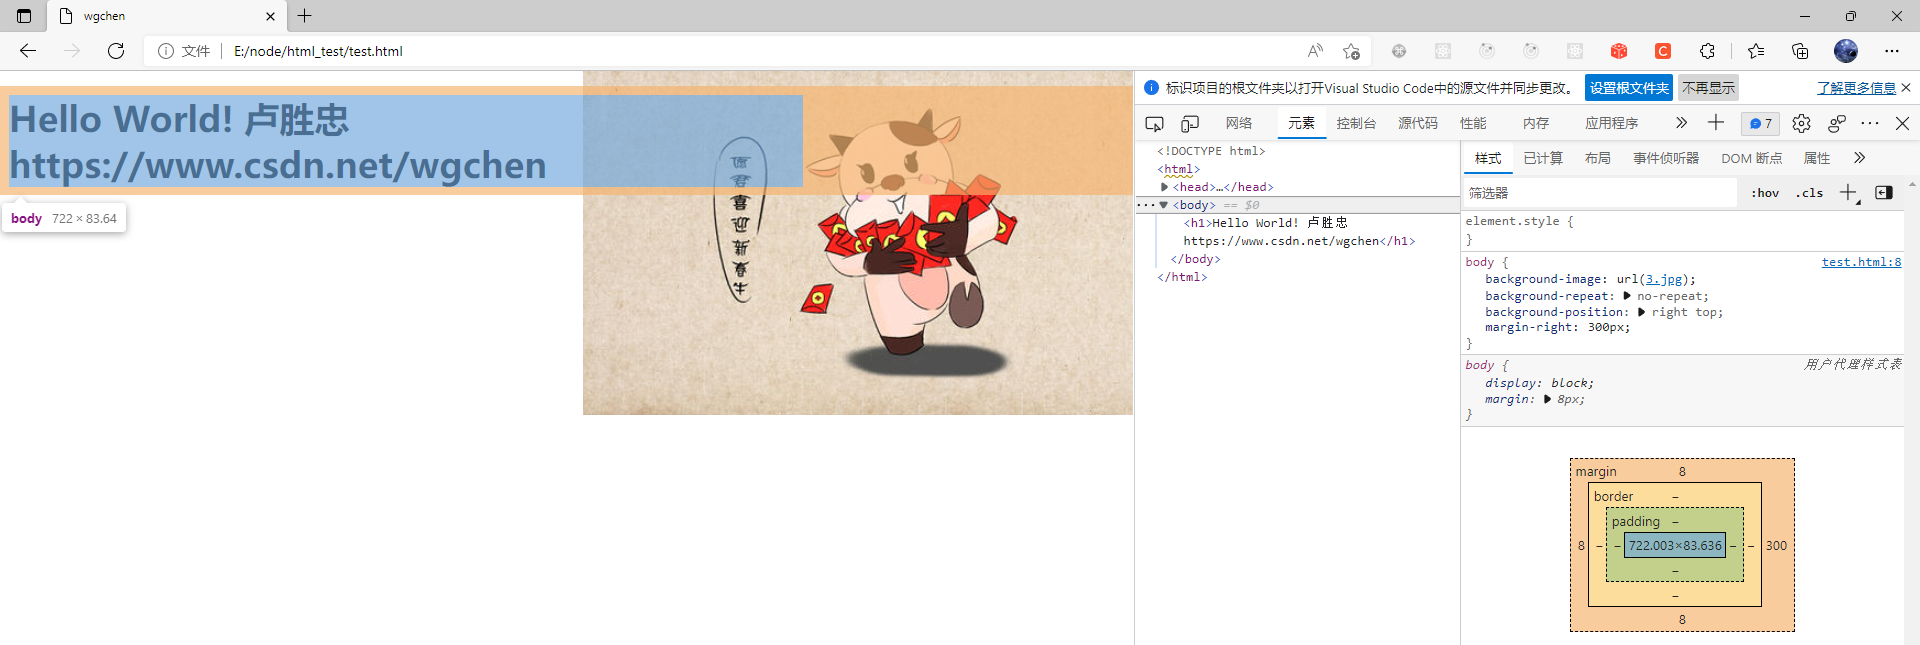Open the extensions puzzle icon

tap(1707, 51)
